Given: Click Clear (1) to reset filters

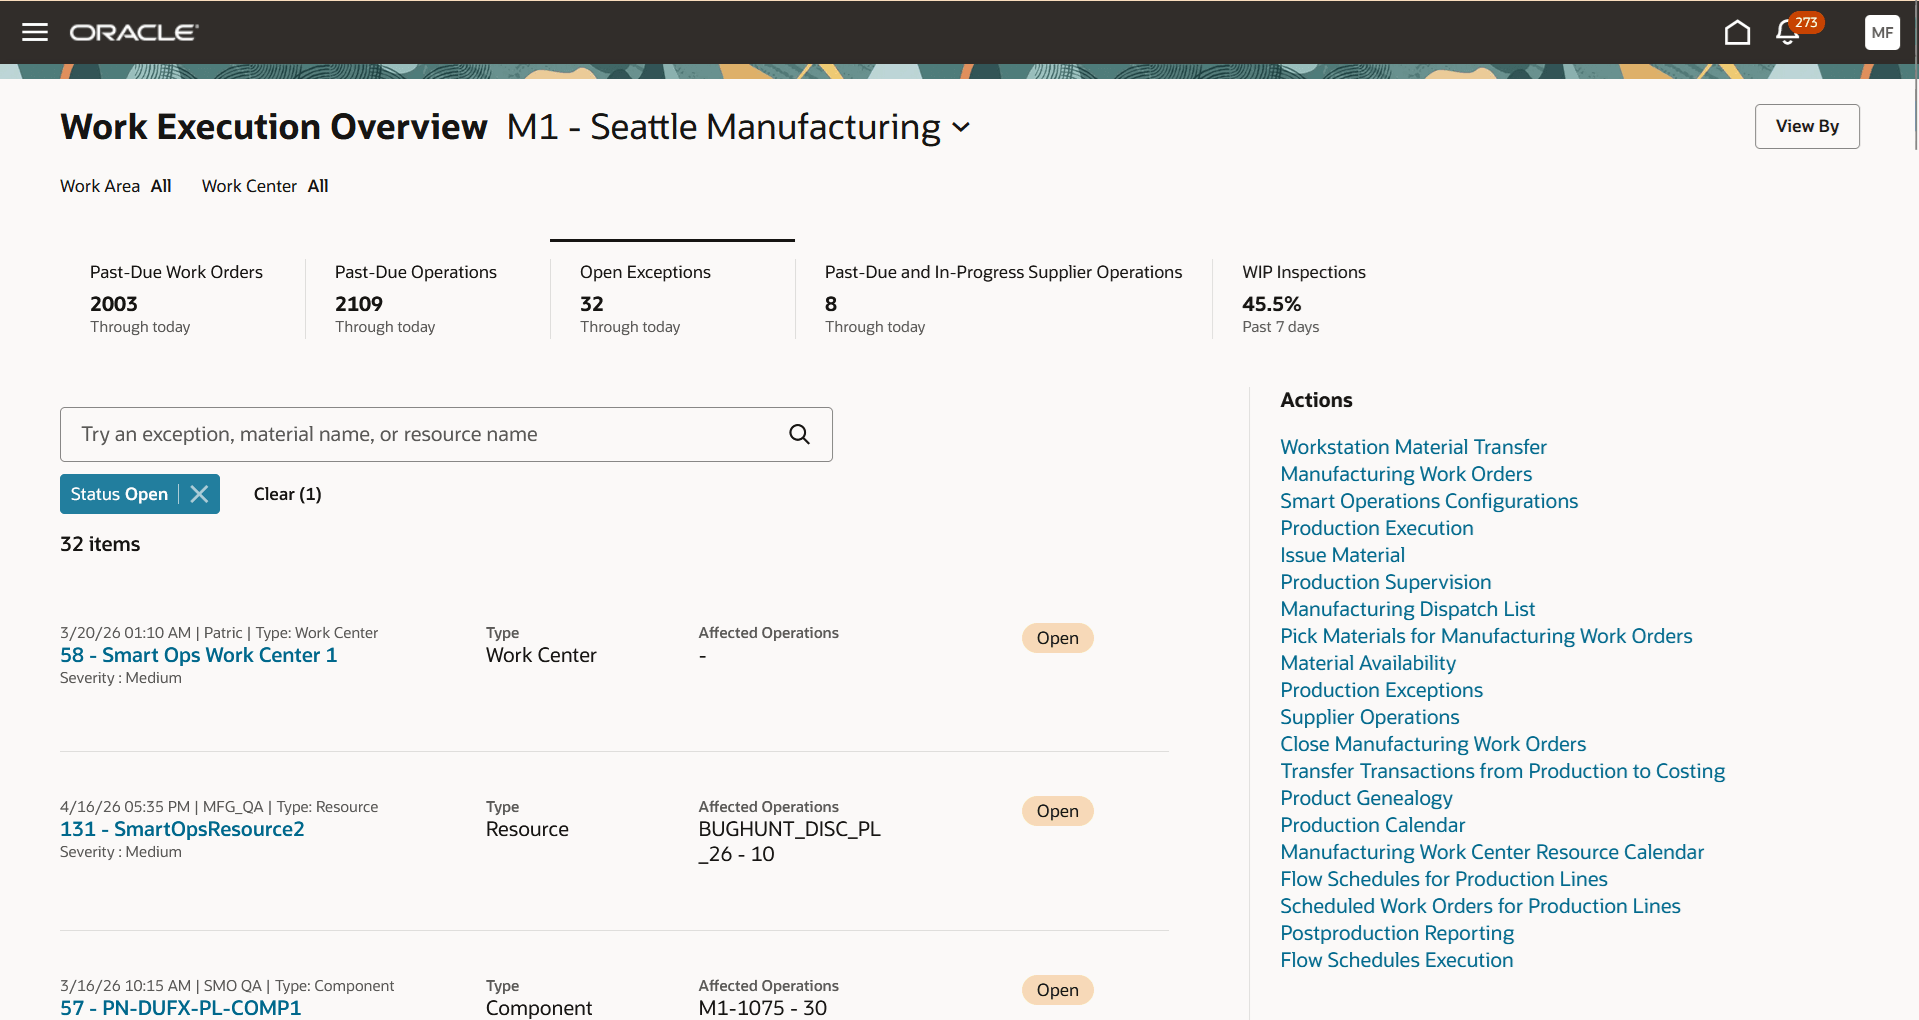Looking at the screenshot, I should (287, 494).
